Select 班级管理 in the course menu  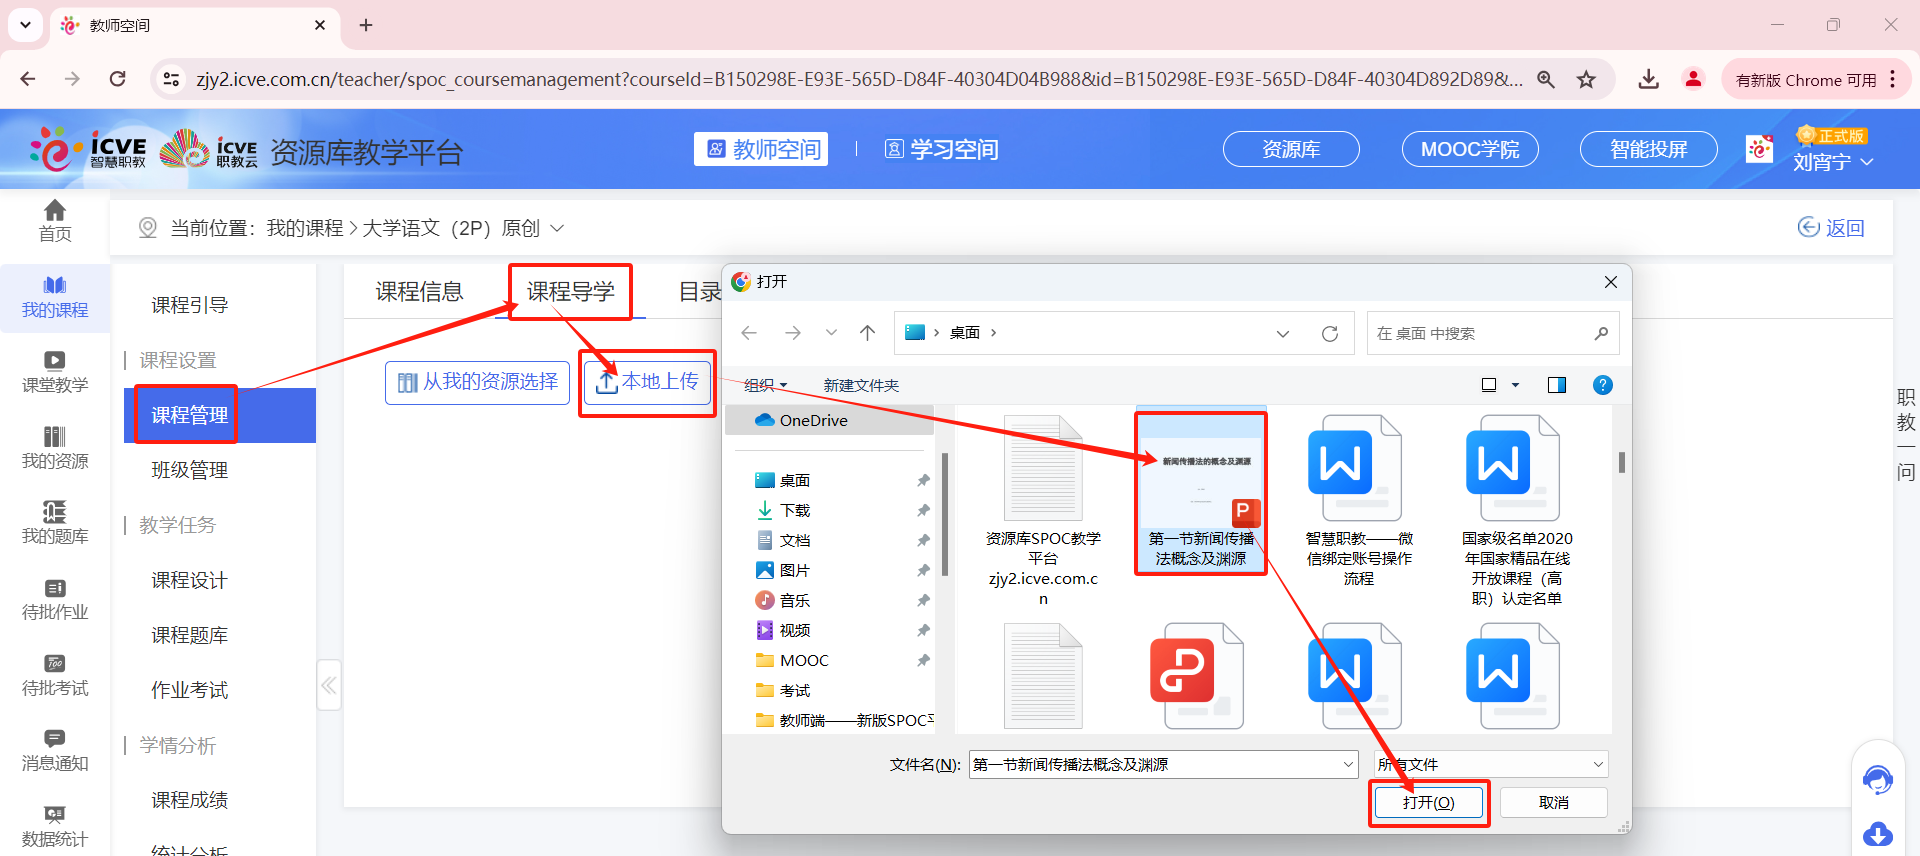tap(190, 470)
